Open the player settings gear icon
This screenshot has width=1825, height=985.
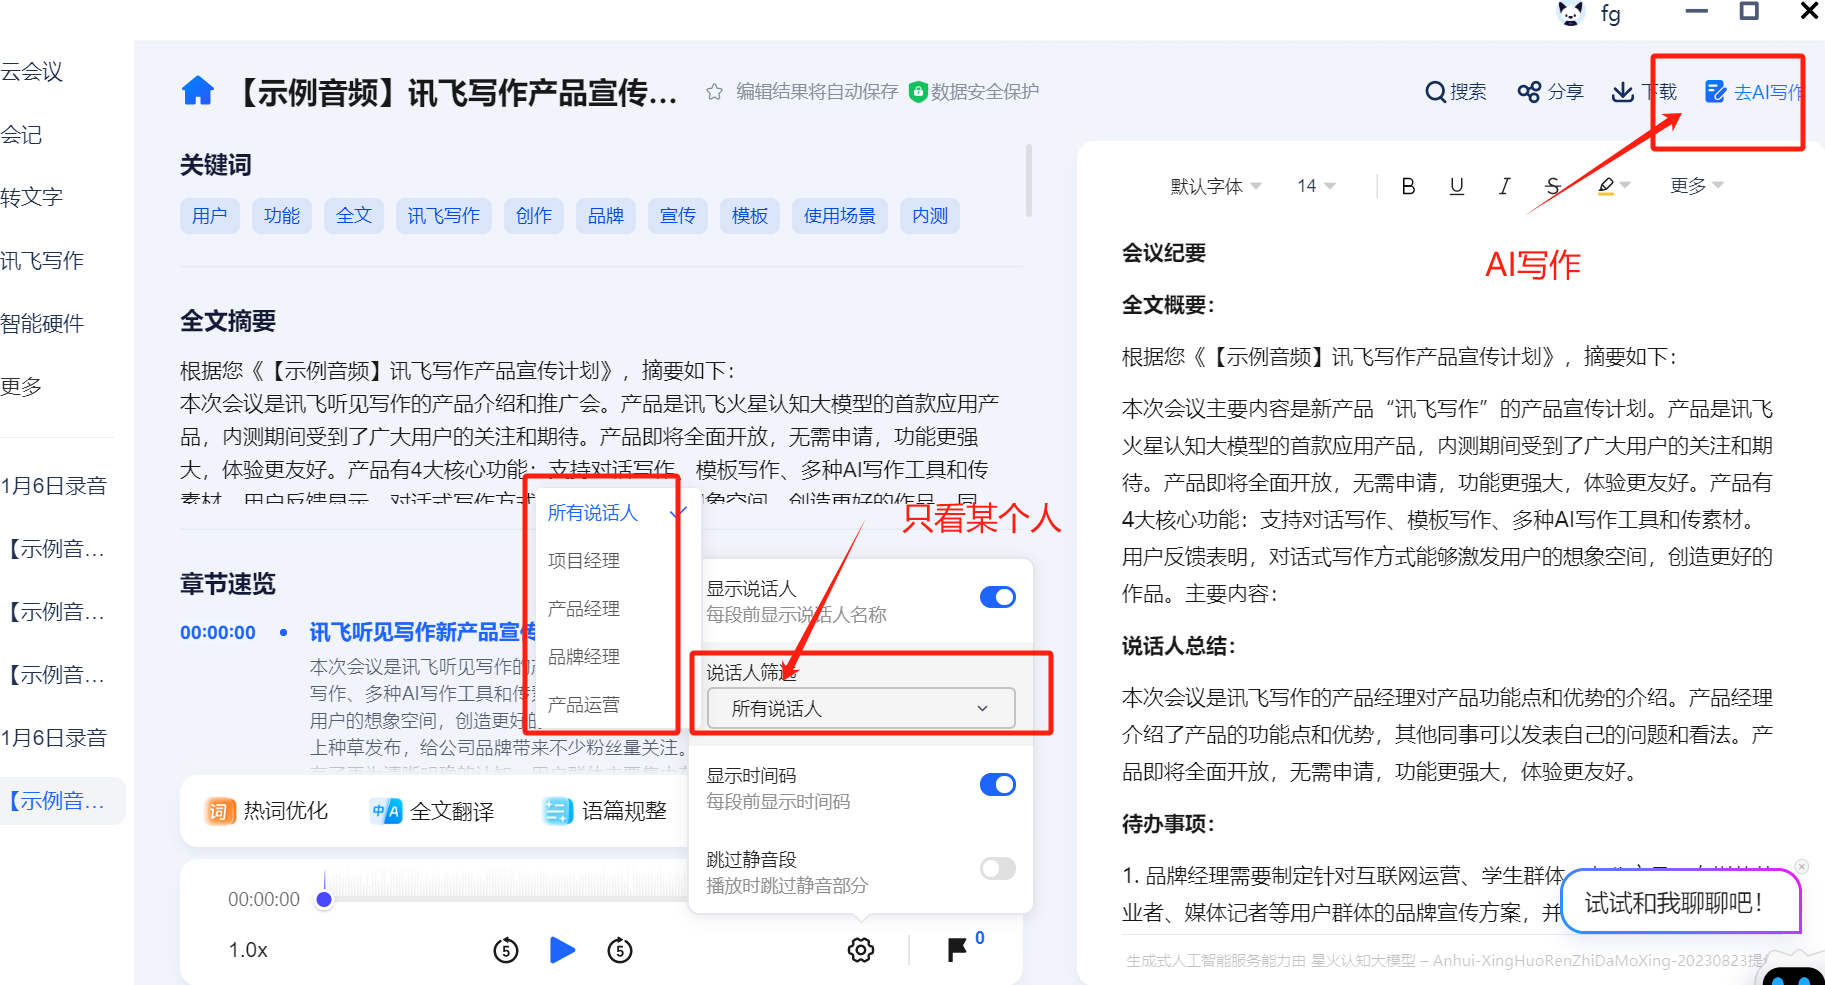click(x=861, y=950)
